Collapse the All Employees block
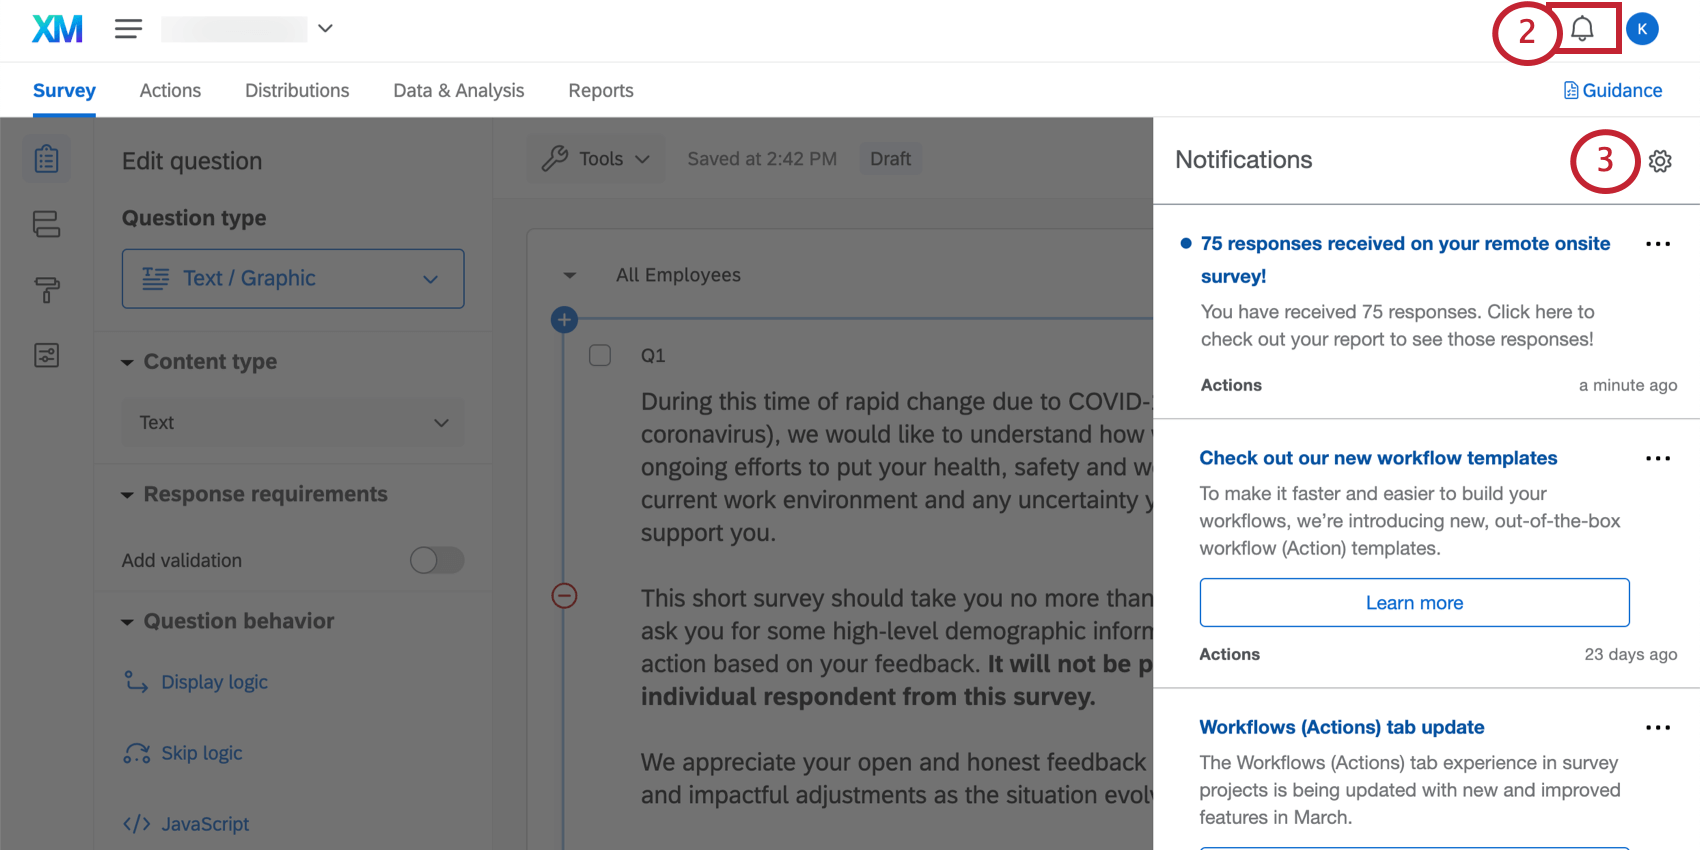The height and width of the screenshot is (850, 1700). click(570, 275)
